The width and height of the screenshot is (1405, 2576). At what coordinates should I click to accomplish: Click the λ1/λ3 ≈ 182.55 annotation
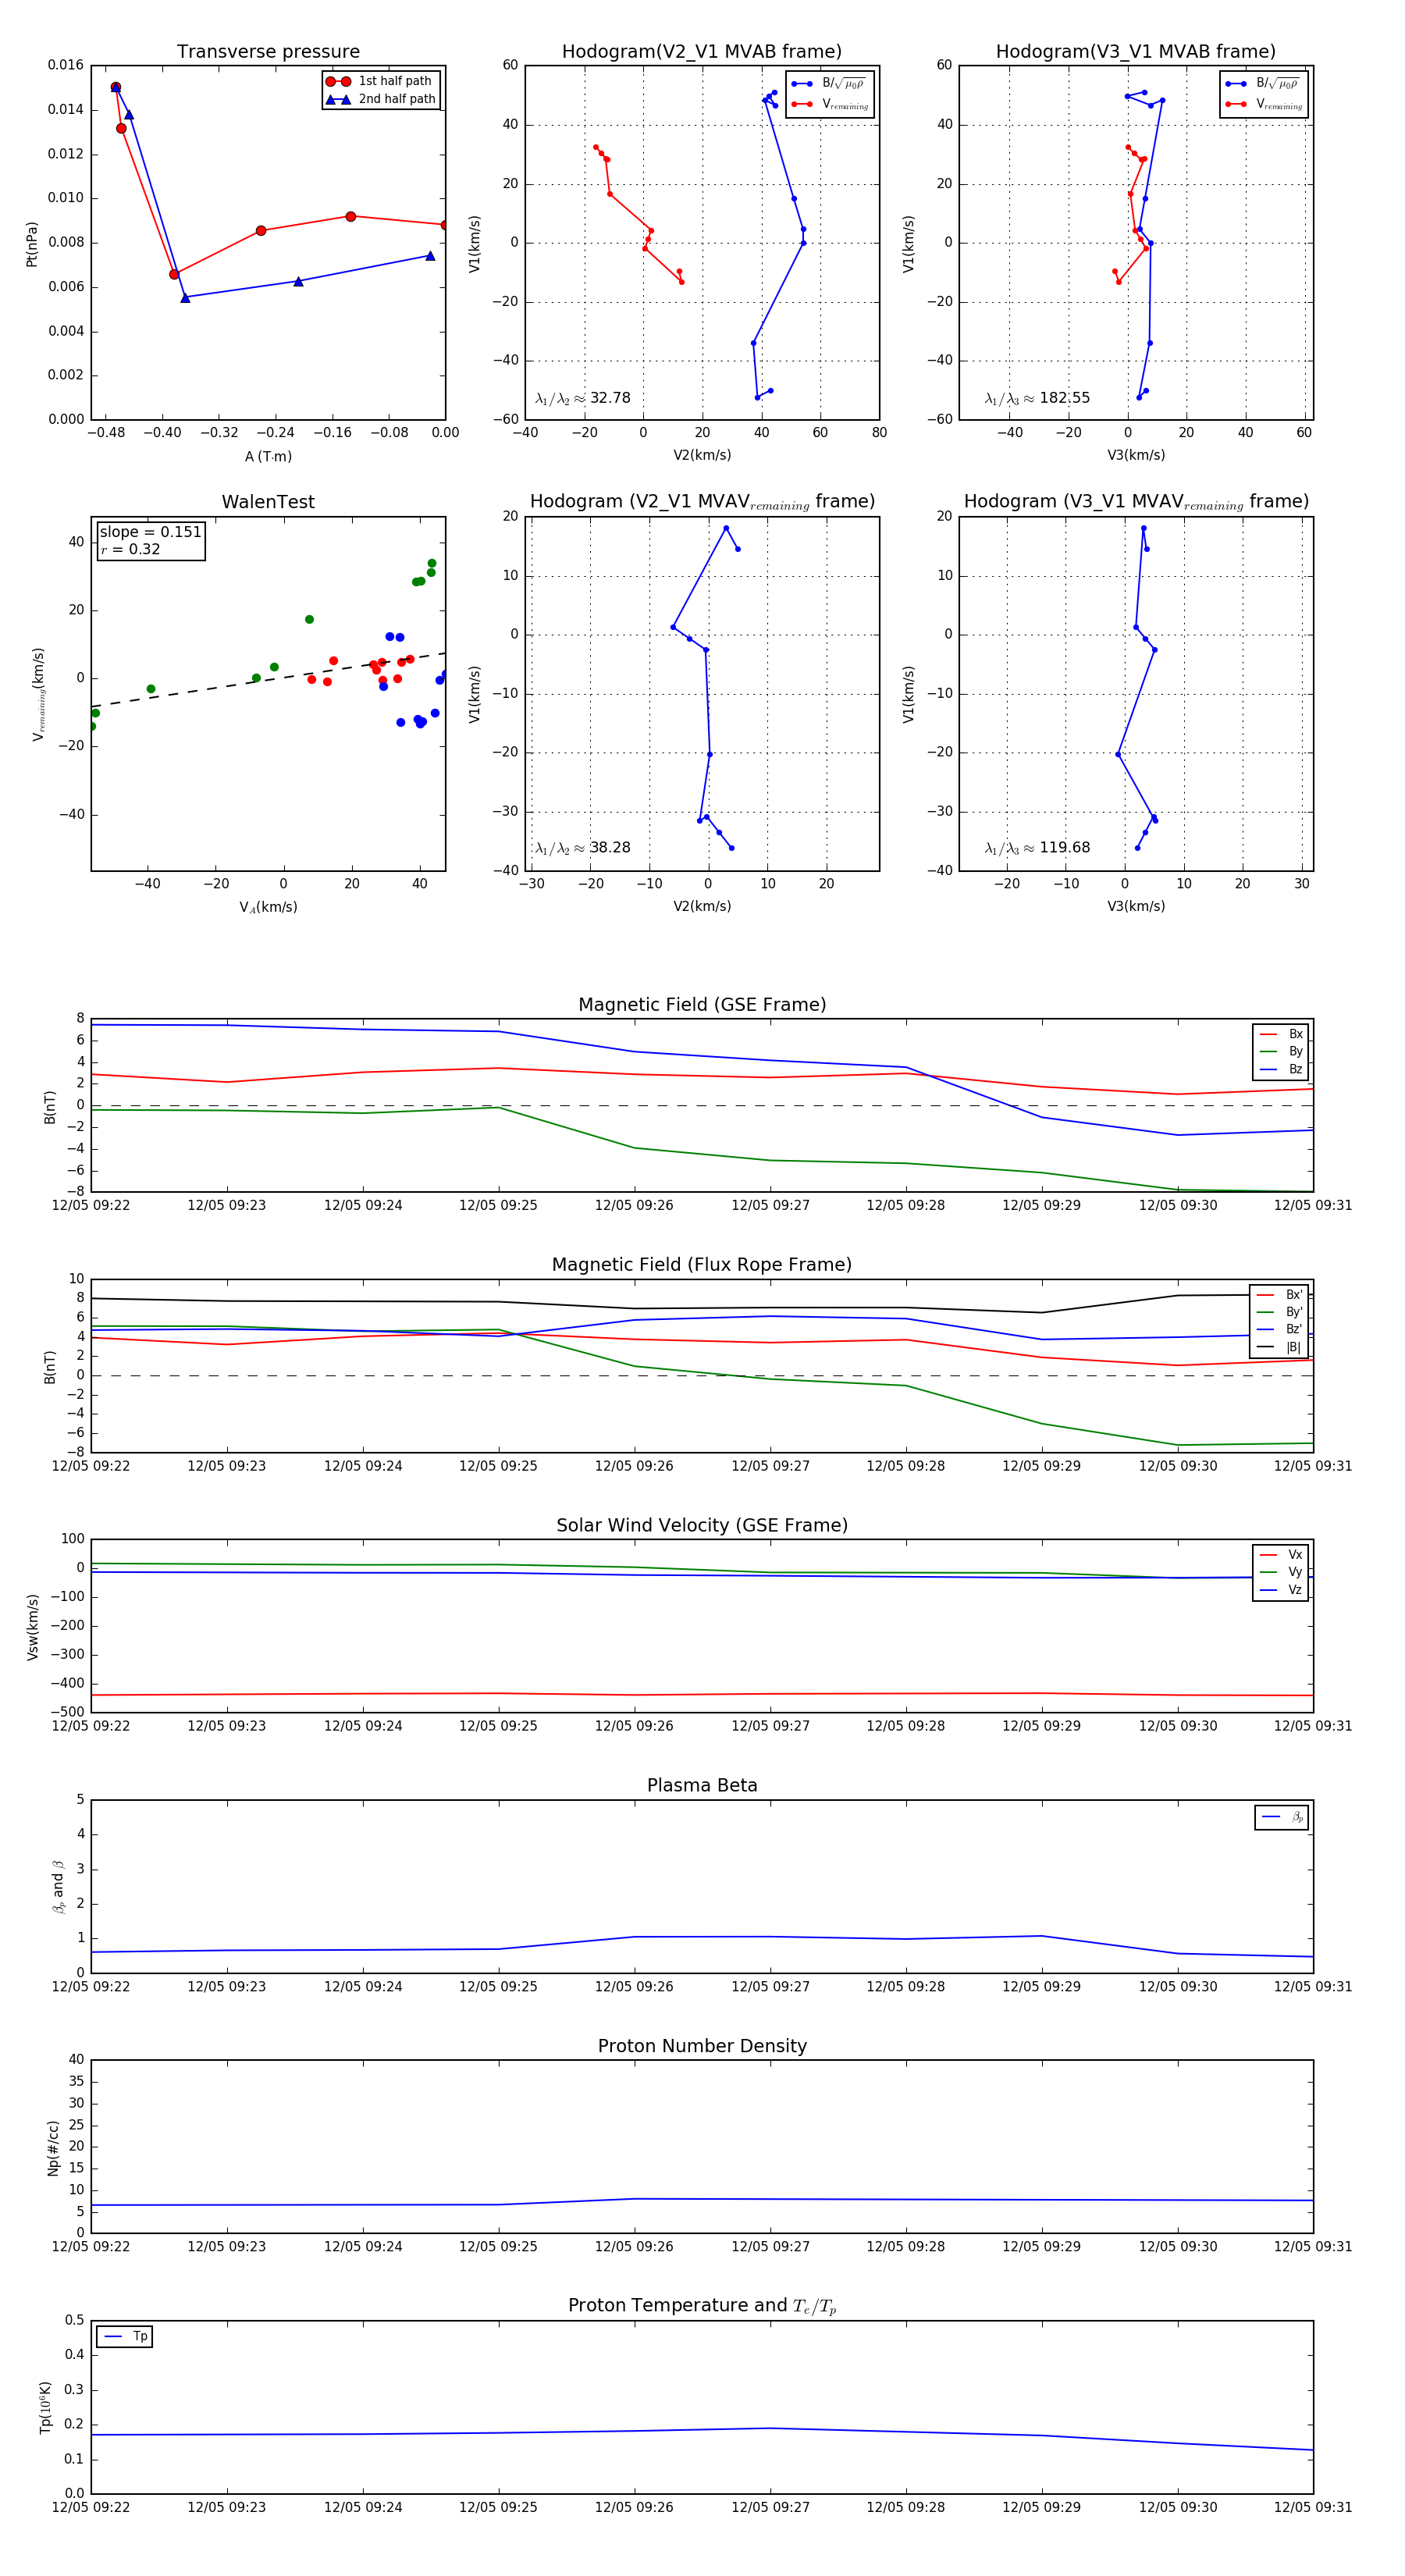[x=1037, y=398]
